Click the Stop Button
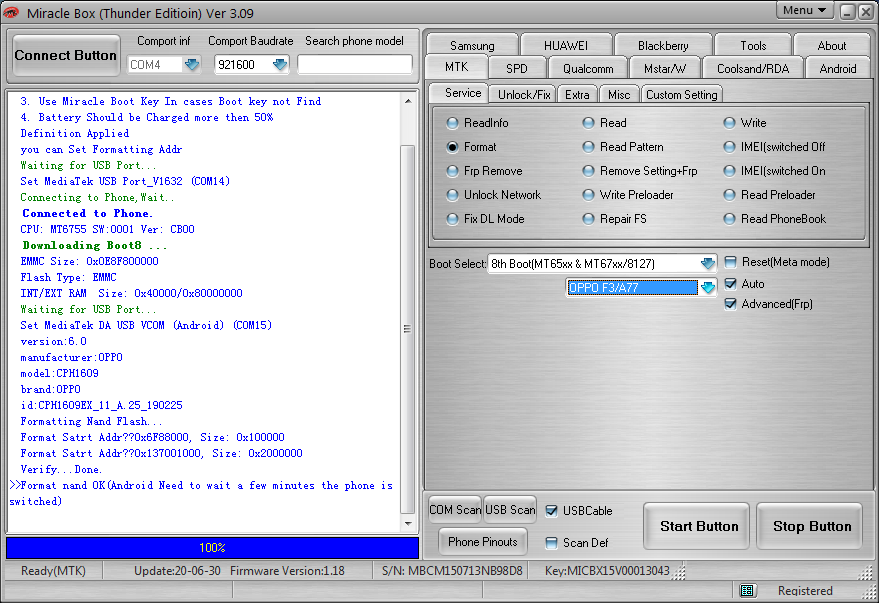The height and width of the screenshot is (603, 879). [x=811, y=526]
